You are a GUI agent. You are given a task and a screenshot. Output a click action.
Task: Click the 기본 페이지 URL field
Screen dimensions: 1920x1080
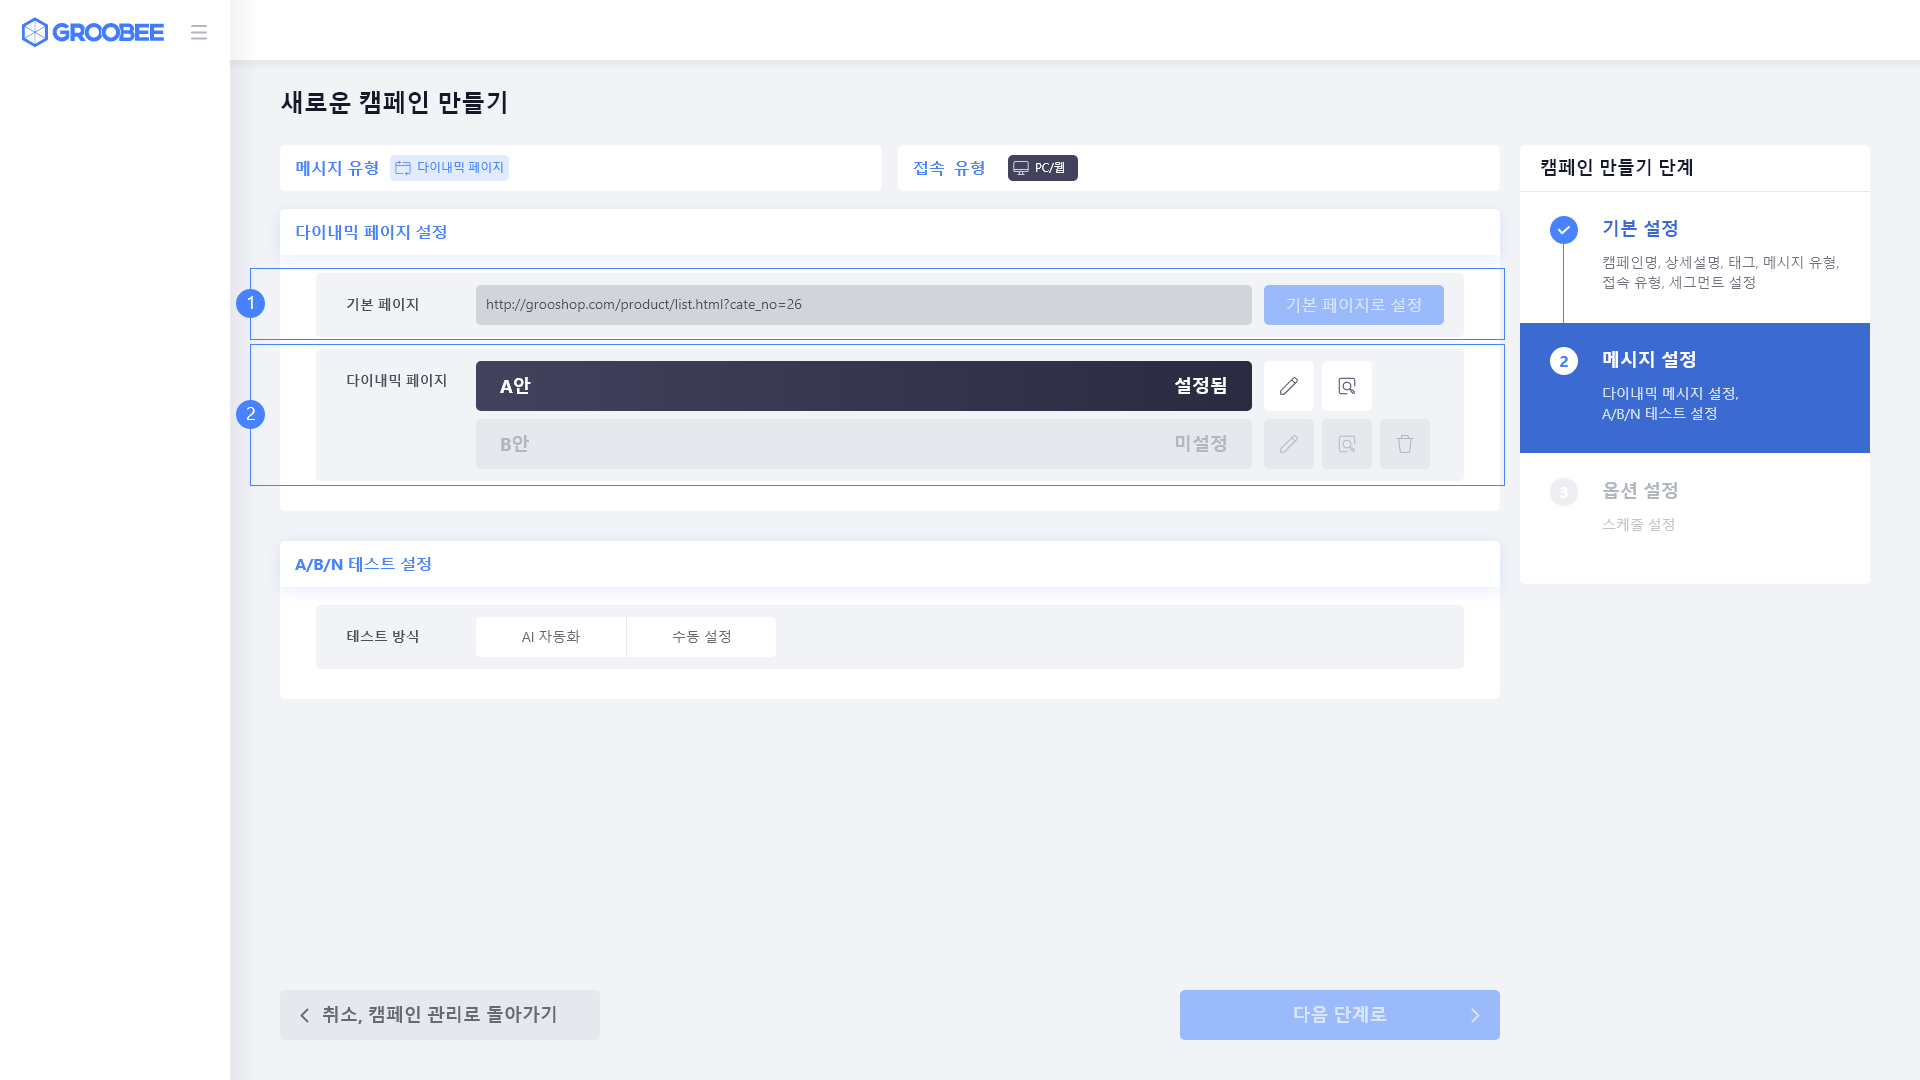point(863,305)
